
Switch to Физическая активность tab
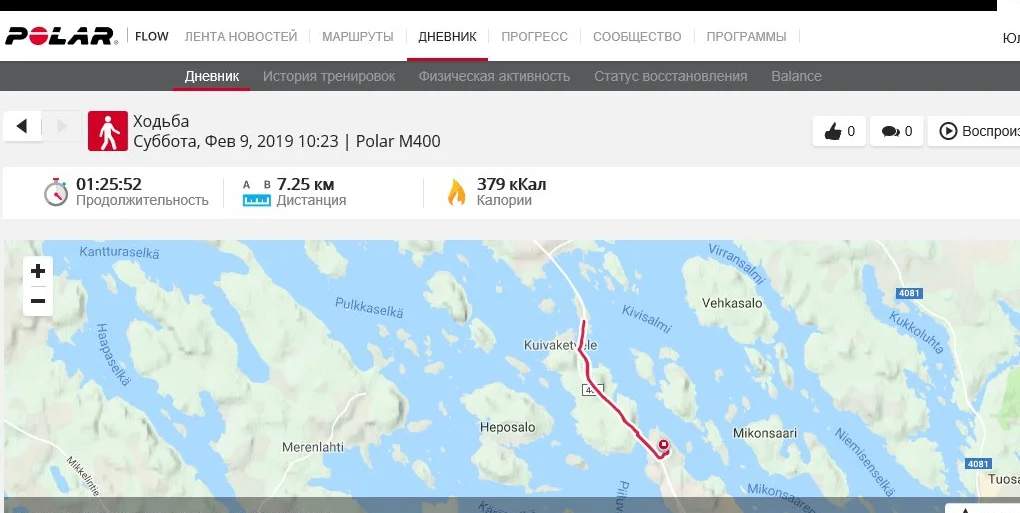(x=494, y=76)
